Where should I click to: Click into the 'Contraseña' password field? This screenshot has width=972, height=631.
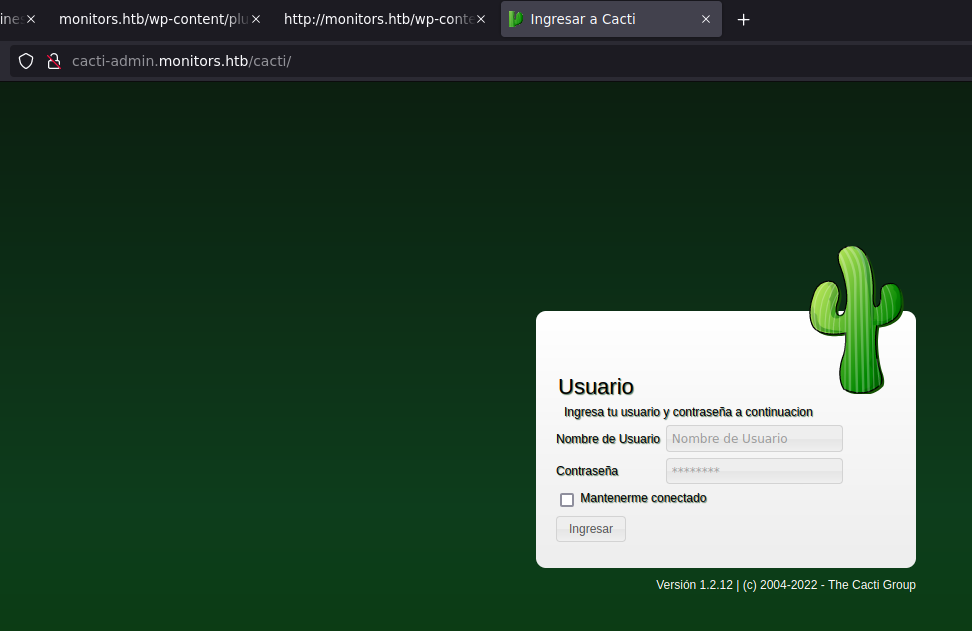[x=754, y=471]
